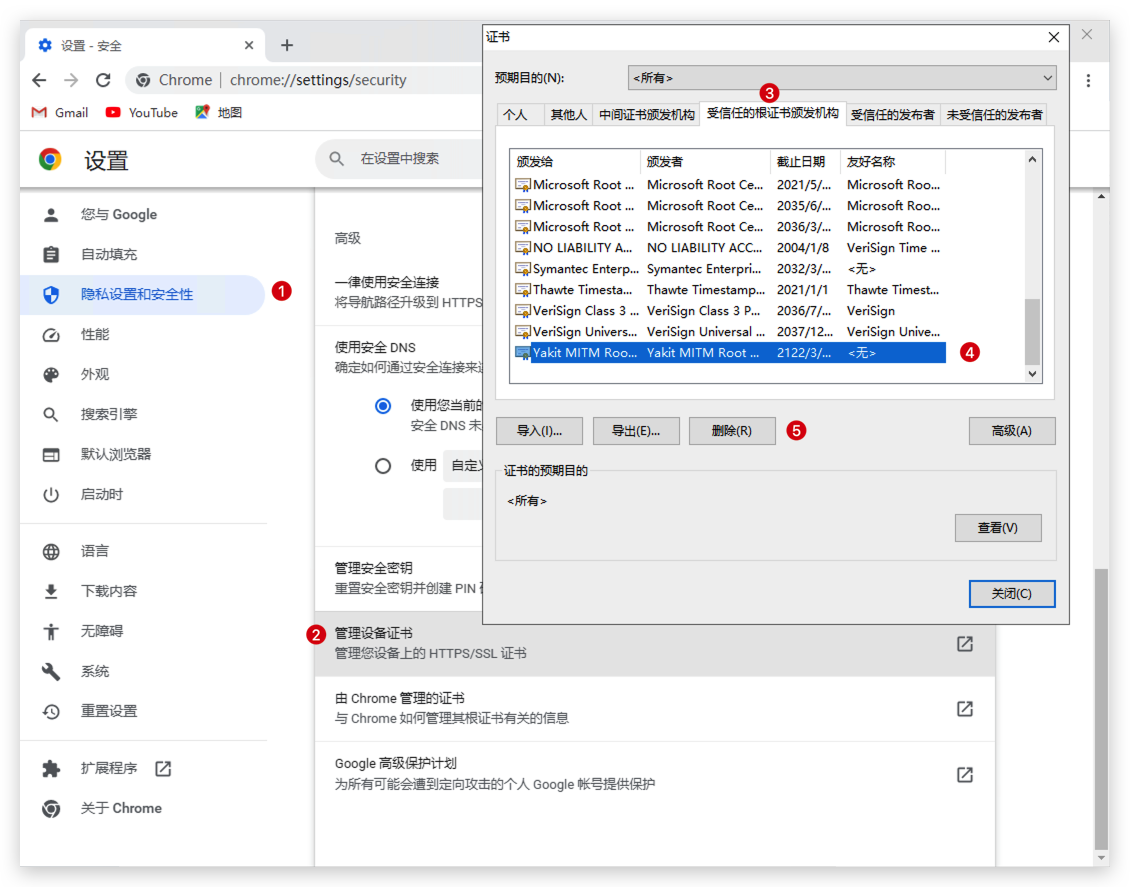Open Chrome three-dot menu
The height and width of the screenshot is (887, 1130).
pyautogui.click(x=1088, y=80)
